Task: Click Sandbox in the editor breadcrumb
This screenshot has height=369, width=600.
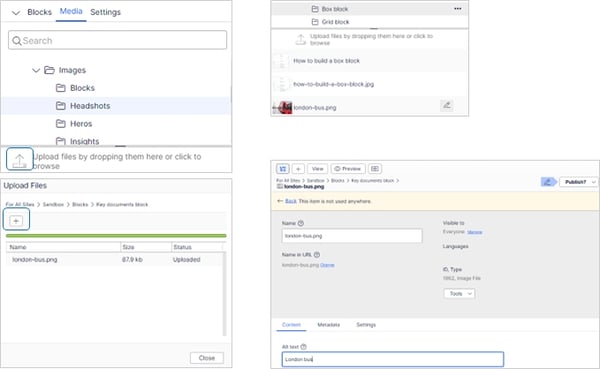Action: click(x=315, y=180)
